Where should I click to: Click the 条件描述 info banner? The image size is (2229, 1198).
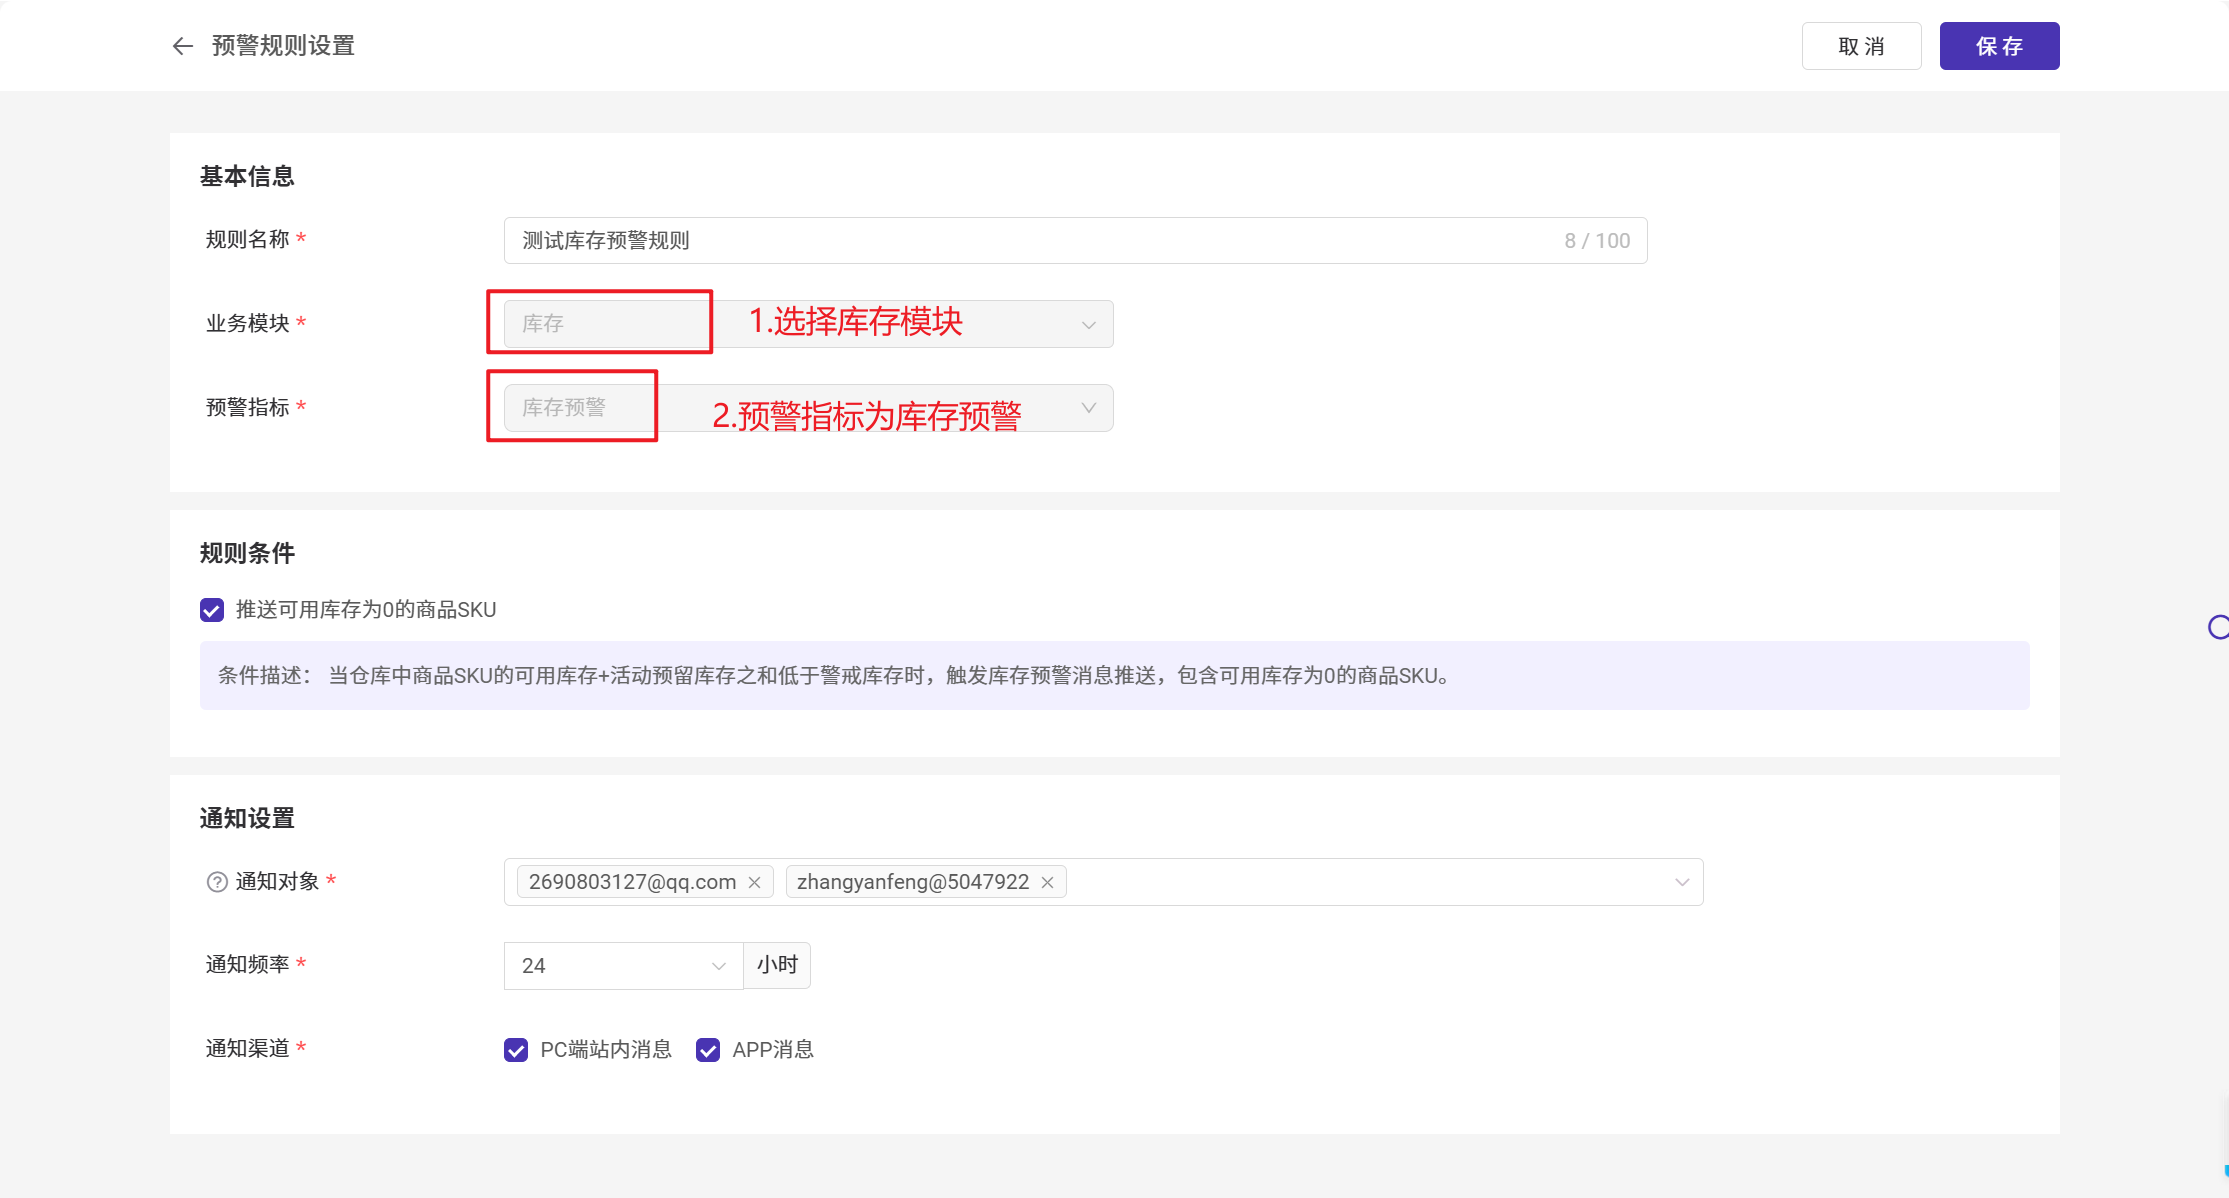pyautogui.click(x=1114, y=676)
